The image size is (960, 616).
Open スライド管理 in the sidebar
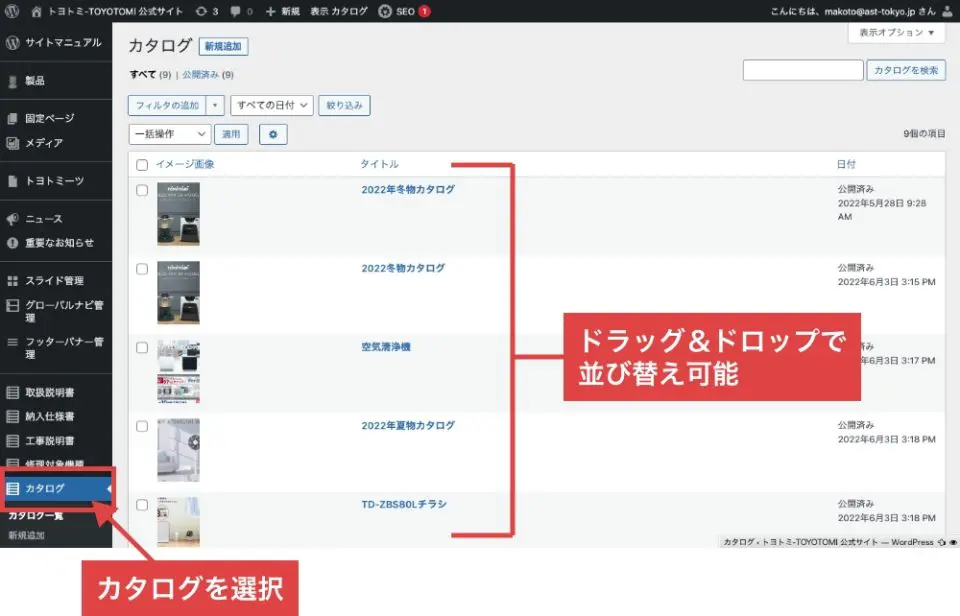tap(56, 280)
